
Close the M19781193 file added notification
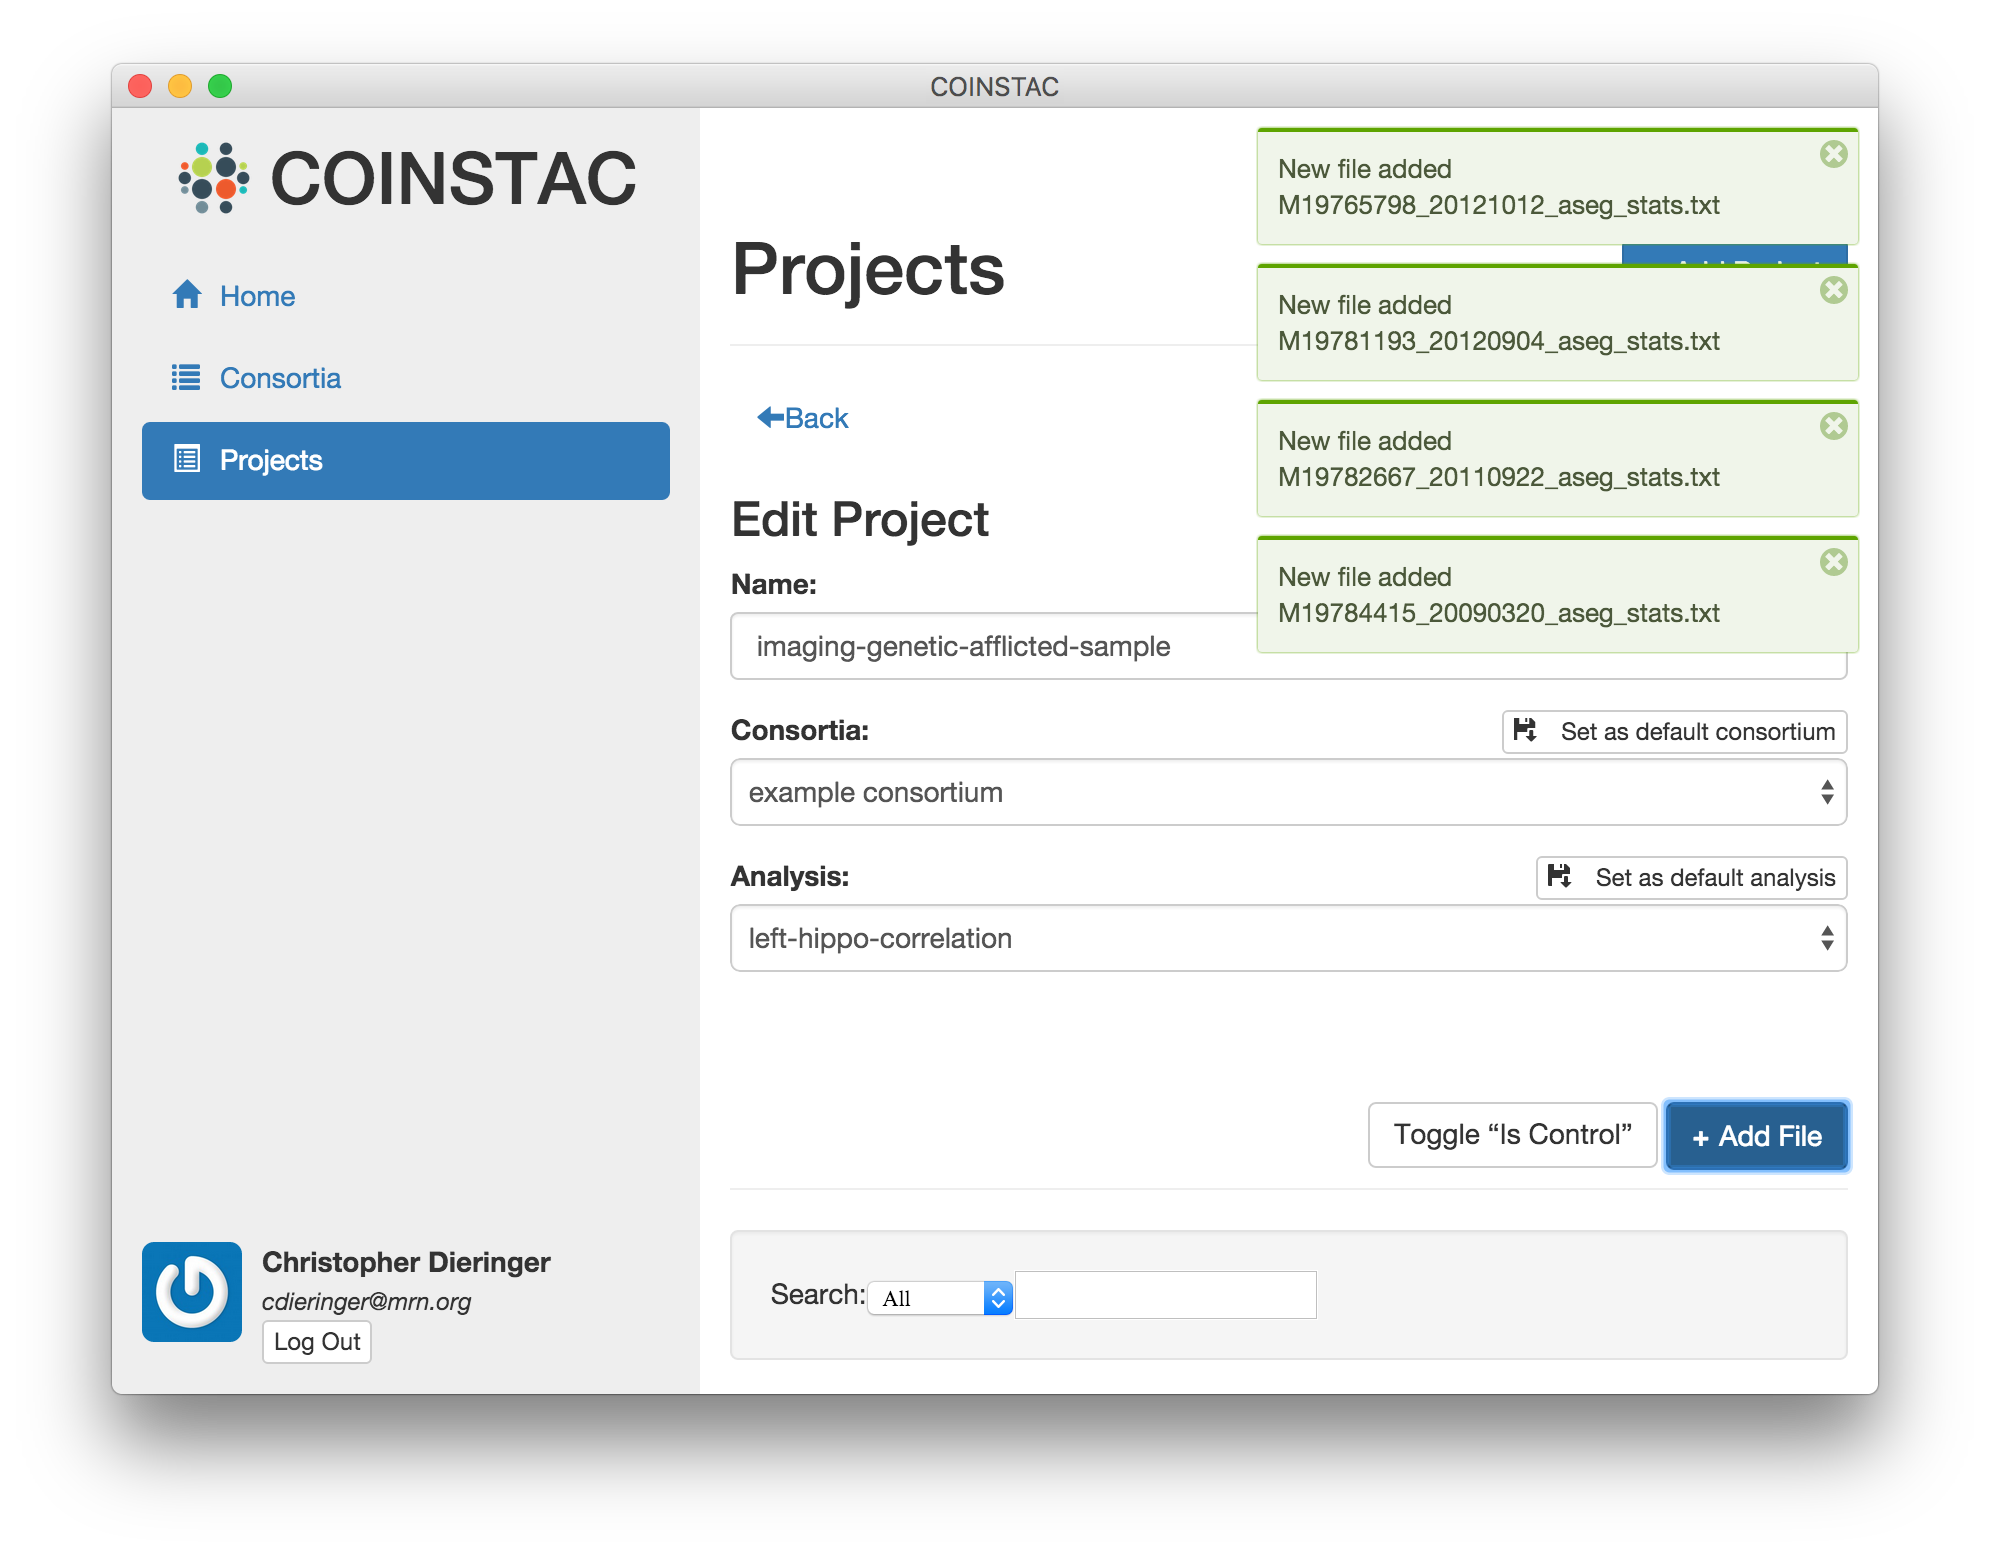click(1833, 290)
